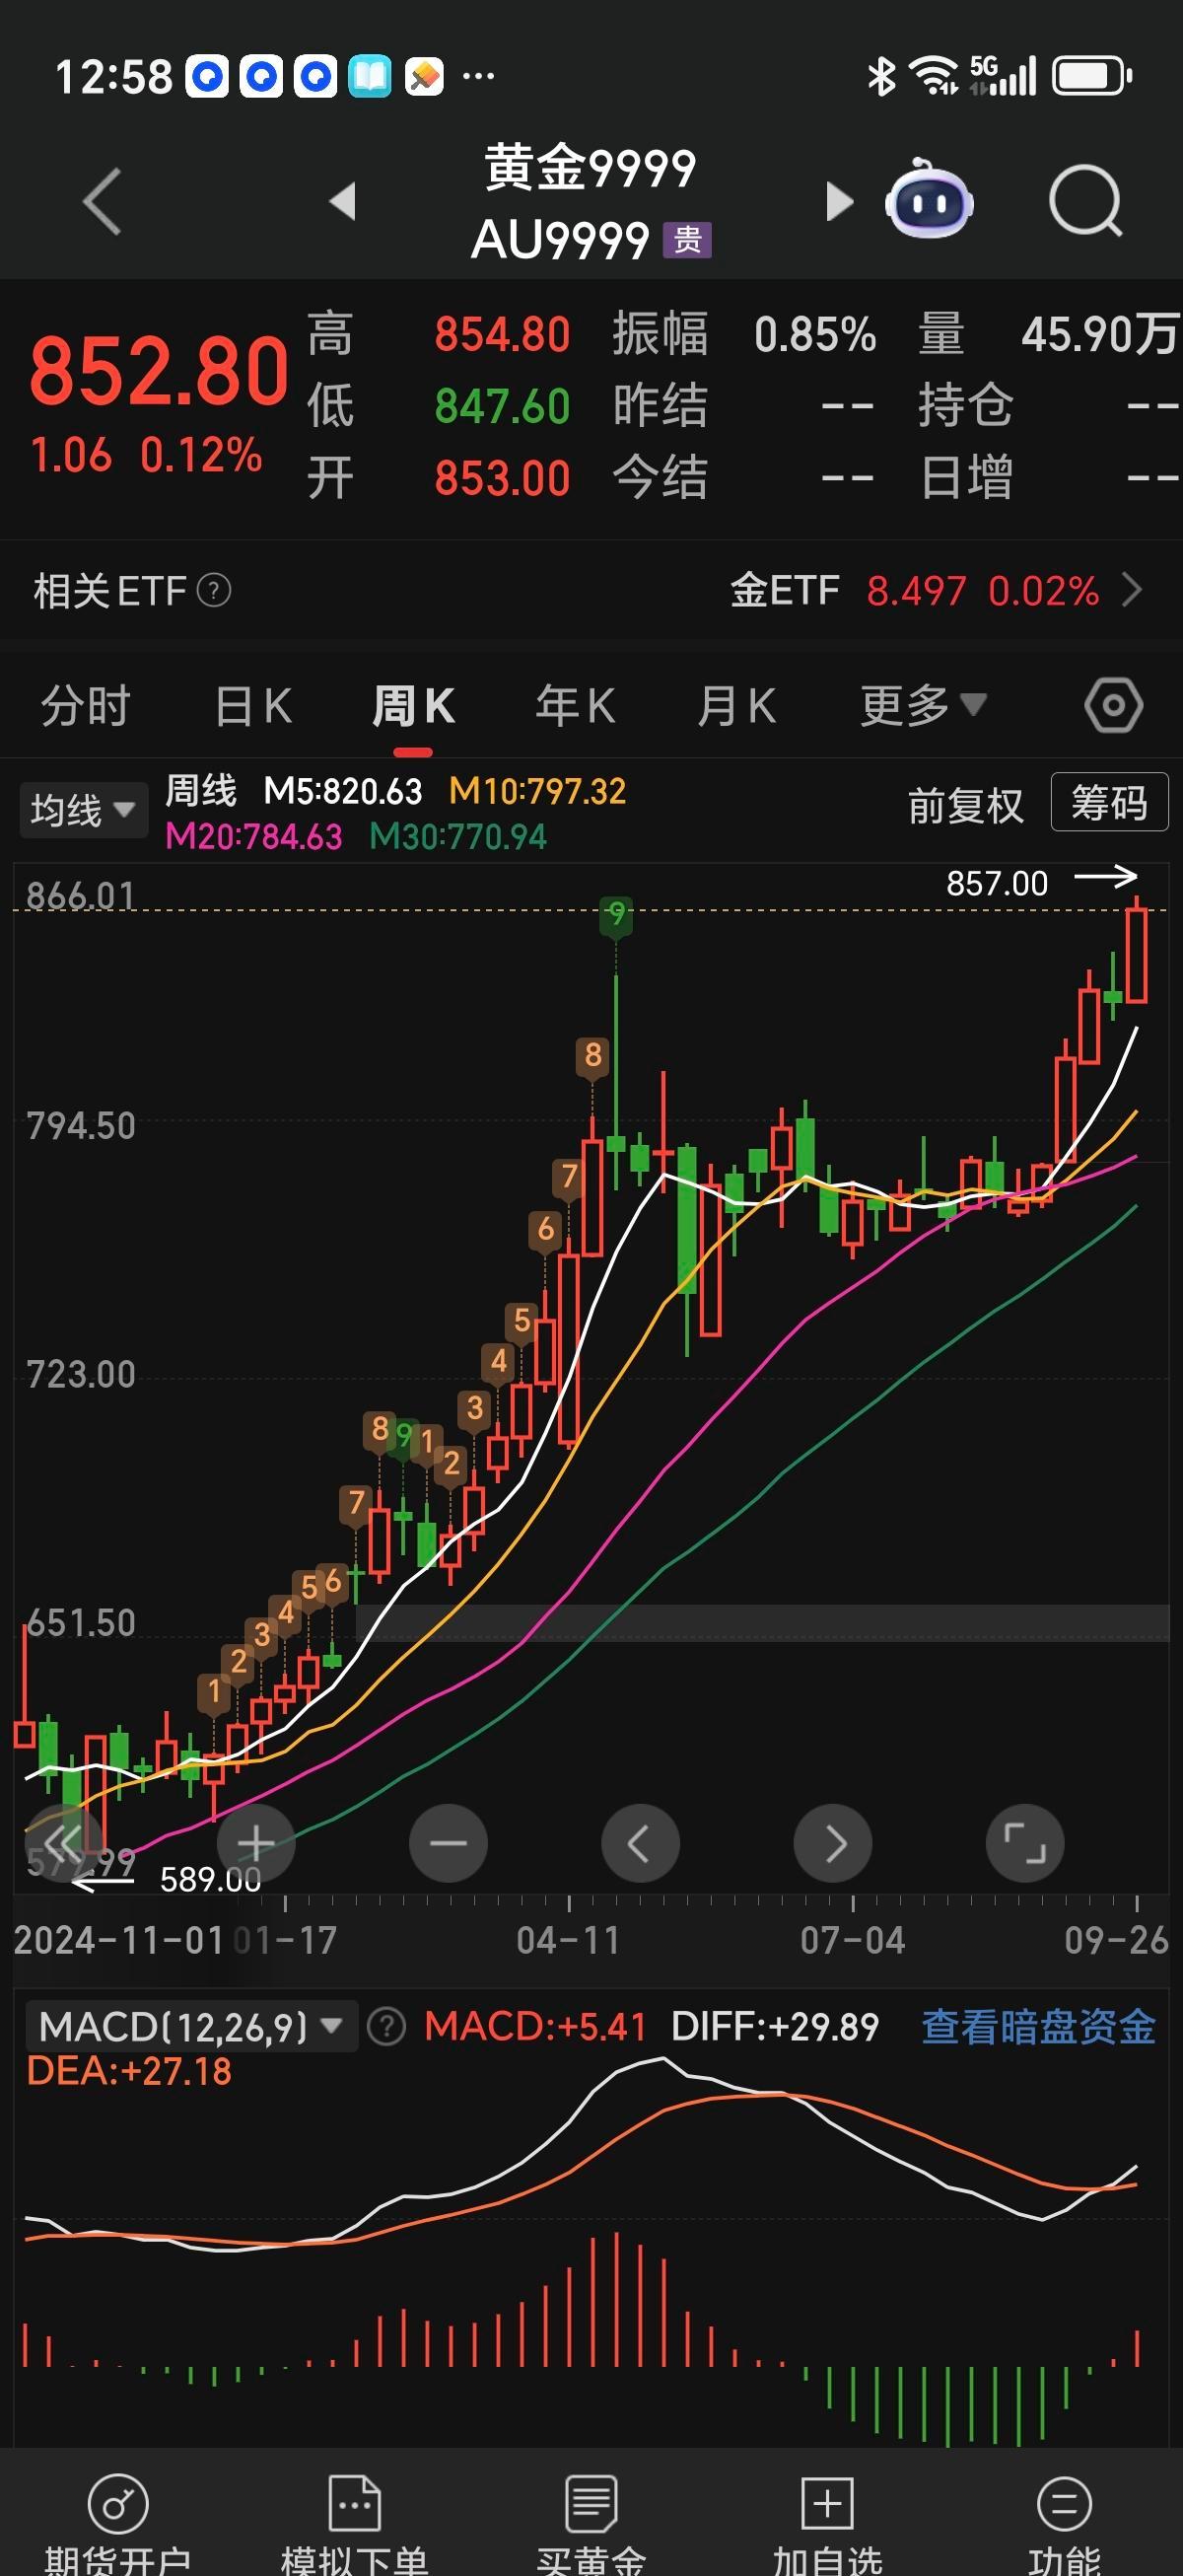Viewport: 1183px width, 2576px height.
Task: Open the robot AI assistant
Action: [929, 198]
